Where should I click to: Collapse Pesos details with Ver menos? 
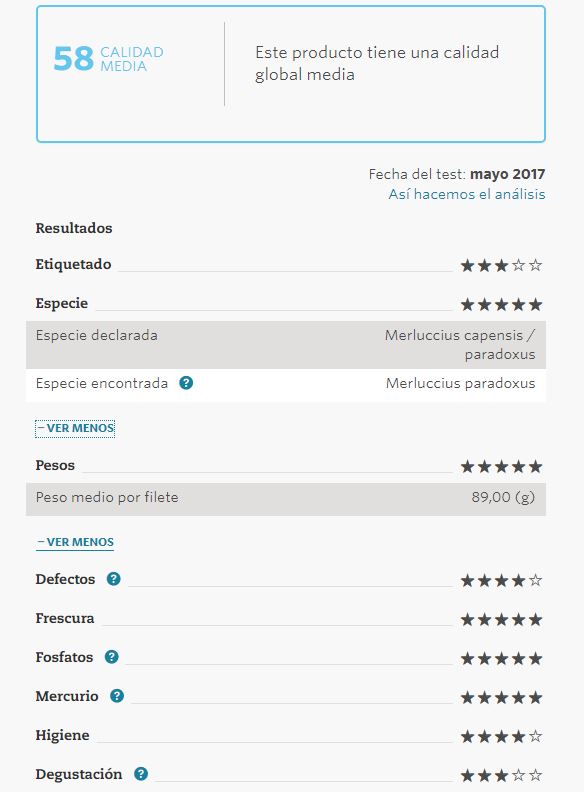75,542
